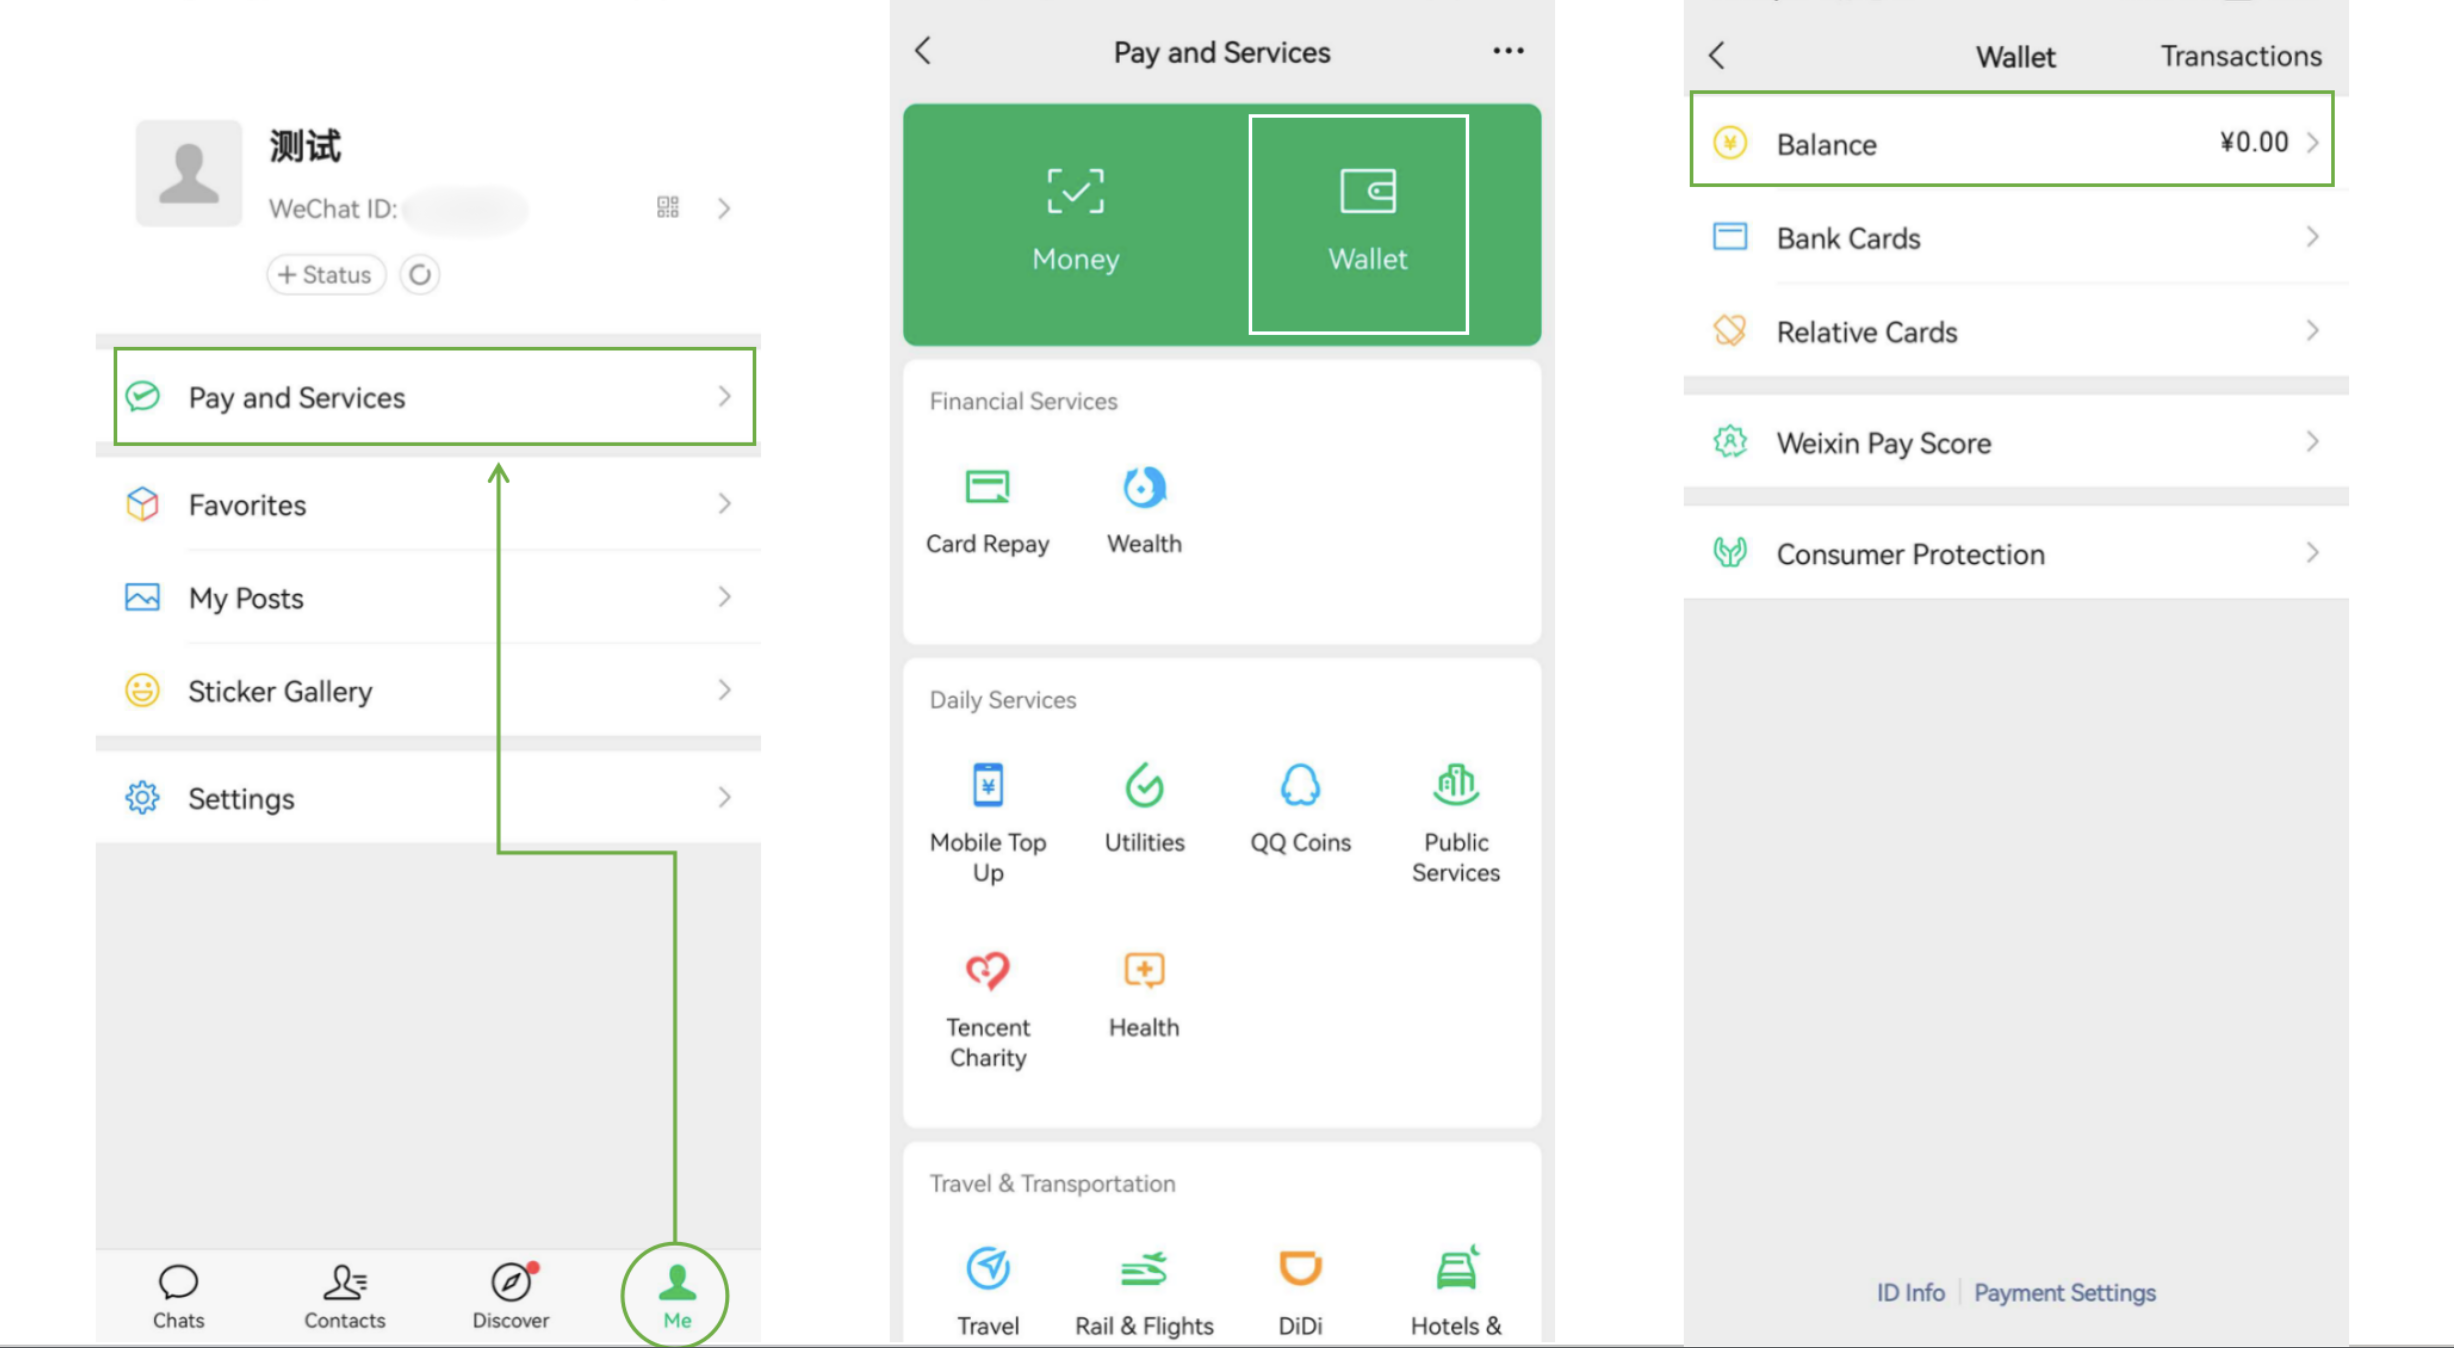The height and width of the screenshot is (1348, 2454).
Task: Tap the refresh status circle icon
Action: [x=420, y=274]
